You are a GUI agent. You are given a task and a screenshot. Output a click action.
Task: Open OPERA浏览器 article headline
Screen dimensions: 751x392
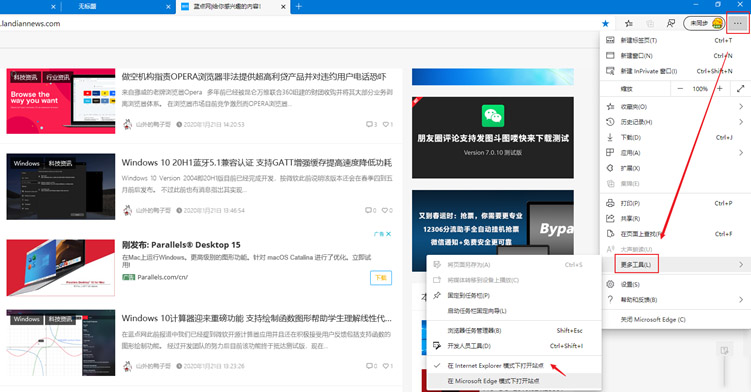click(254, 77)
